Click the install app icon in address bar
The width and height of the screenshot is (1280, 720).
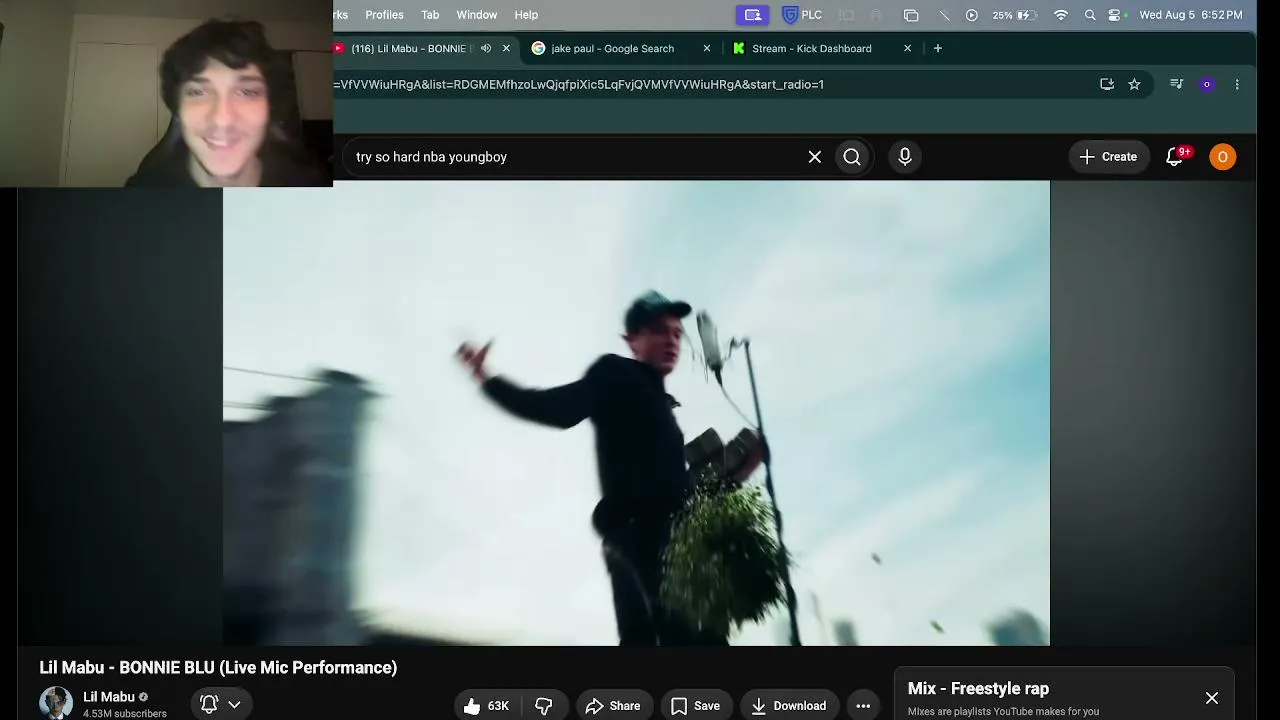(1107, 85)
